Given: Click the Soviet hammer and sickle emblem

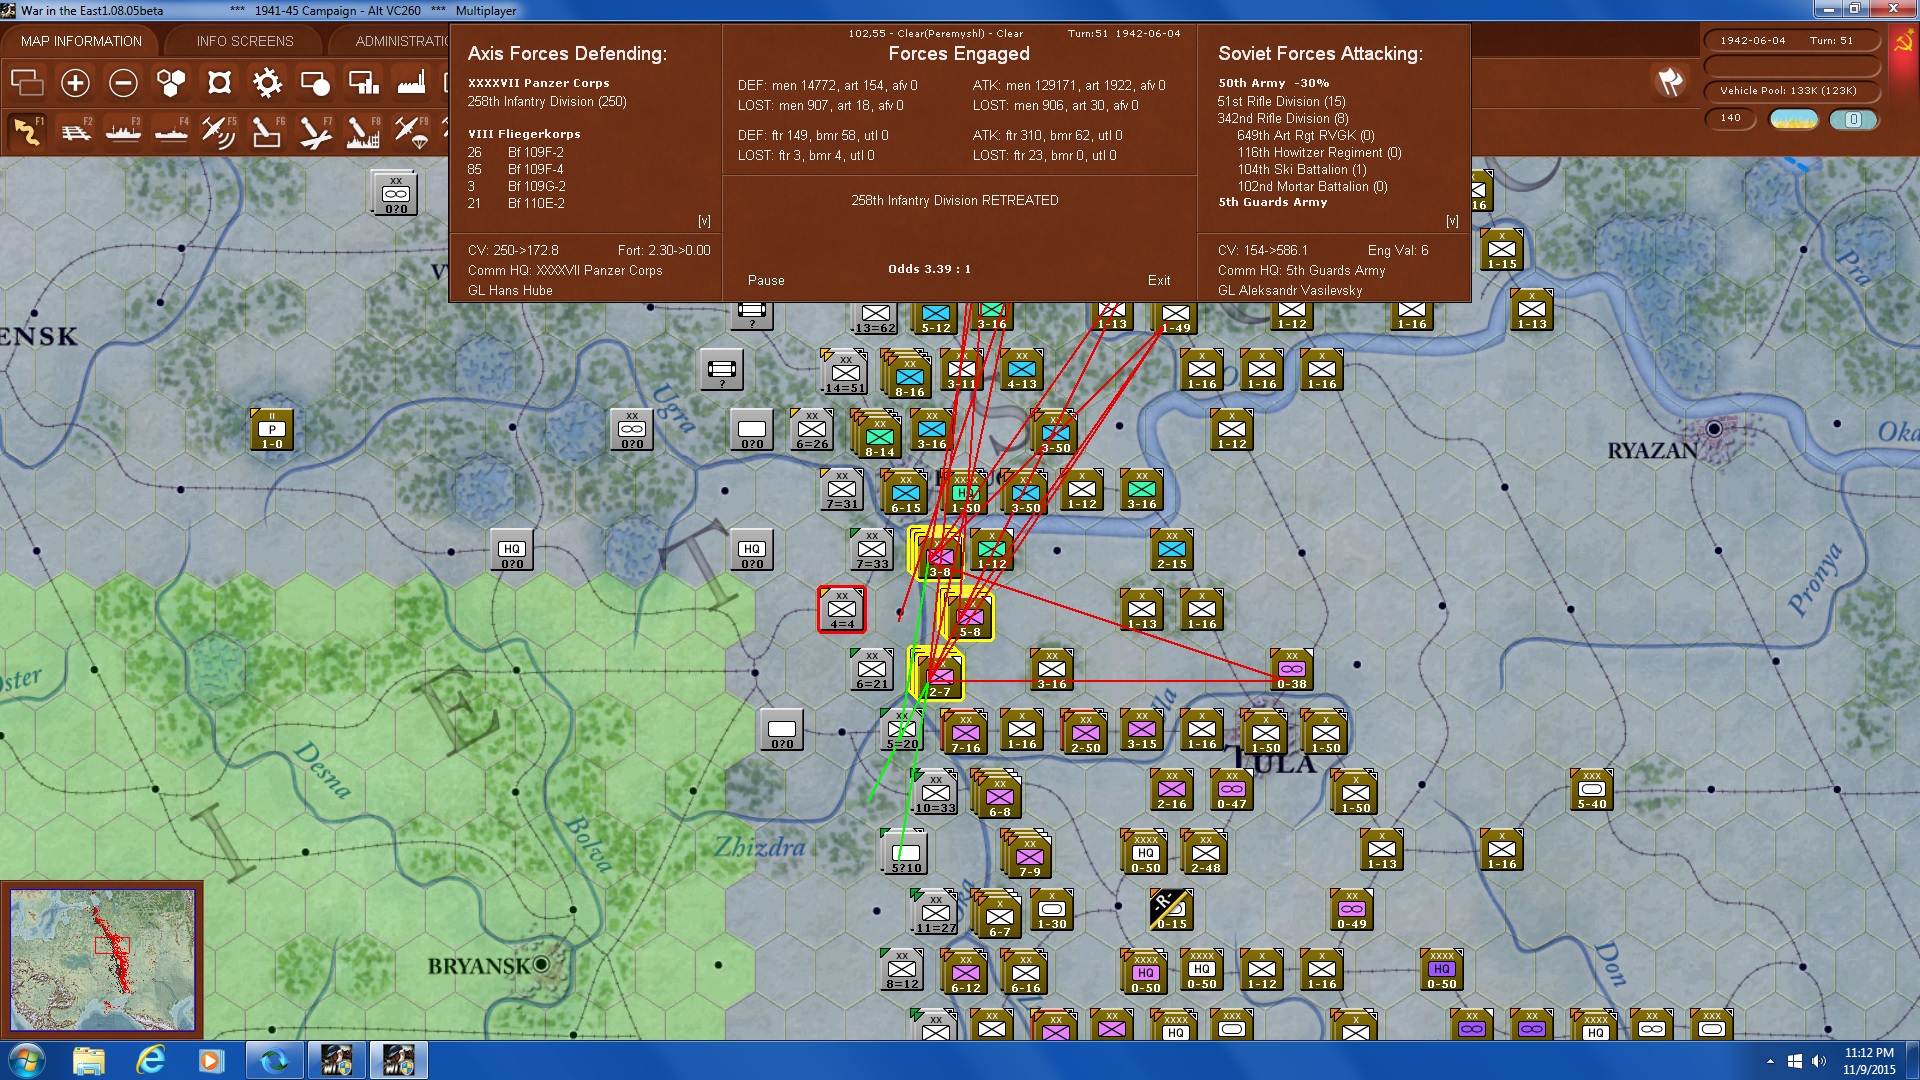Looking at the screenshot, I should [x=1903, y=42].
